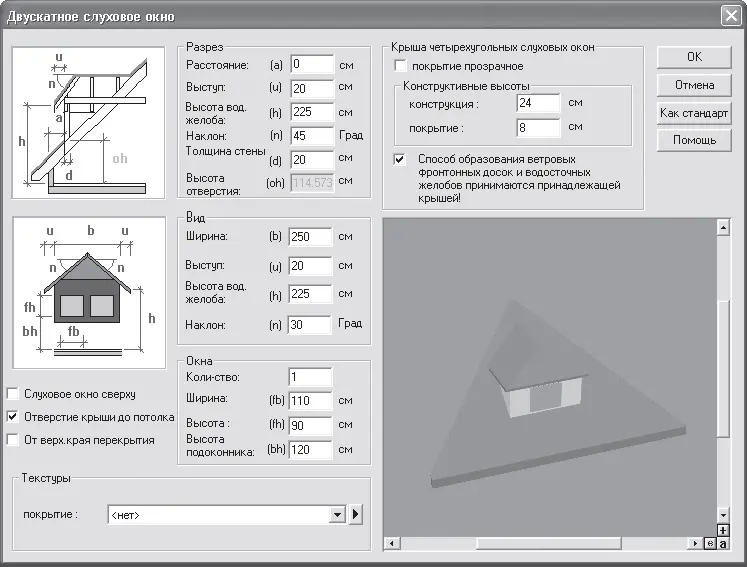Click the arrow button beside the texture dropdown
This screenshot has width=747, height=567.
[355, 515]
